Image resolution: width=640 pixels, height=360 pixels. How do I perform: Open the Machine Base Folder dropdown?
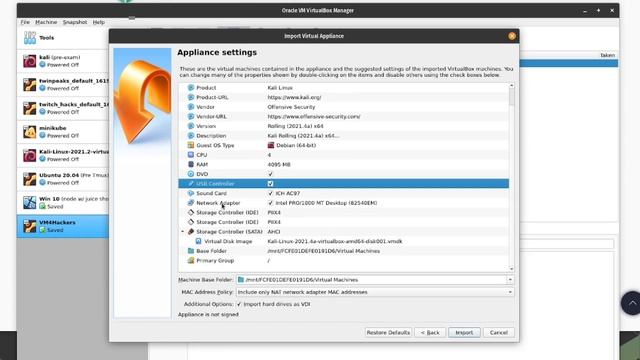point(510,280)
